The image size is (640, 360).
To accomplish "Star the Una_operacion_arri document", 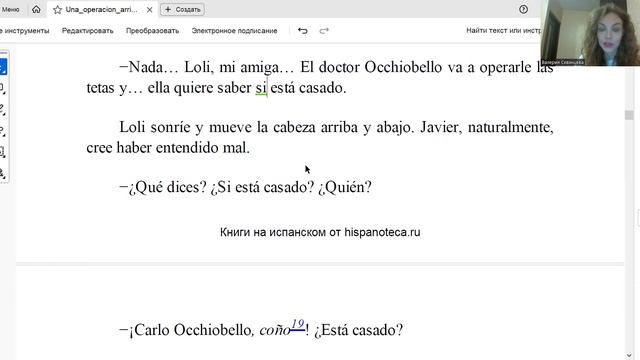I will [58, 9].
